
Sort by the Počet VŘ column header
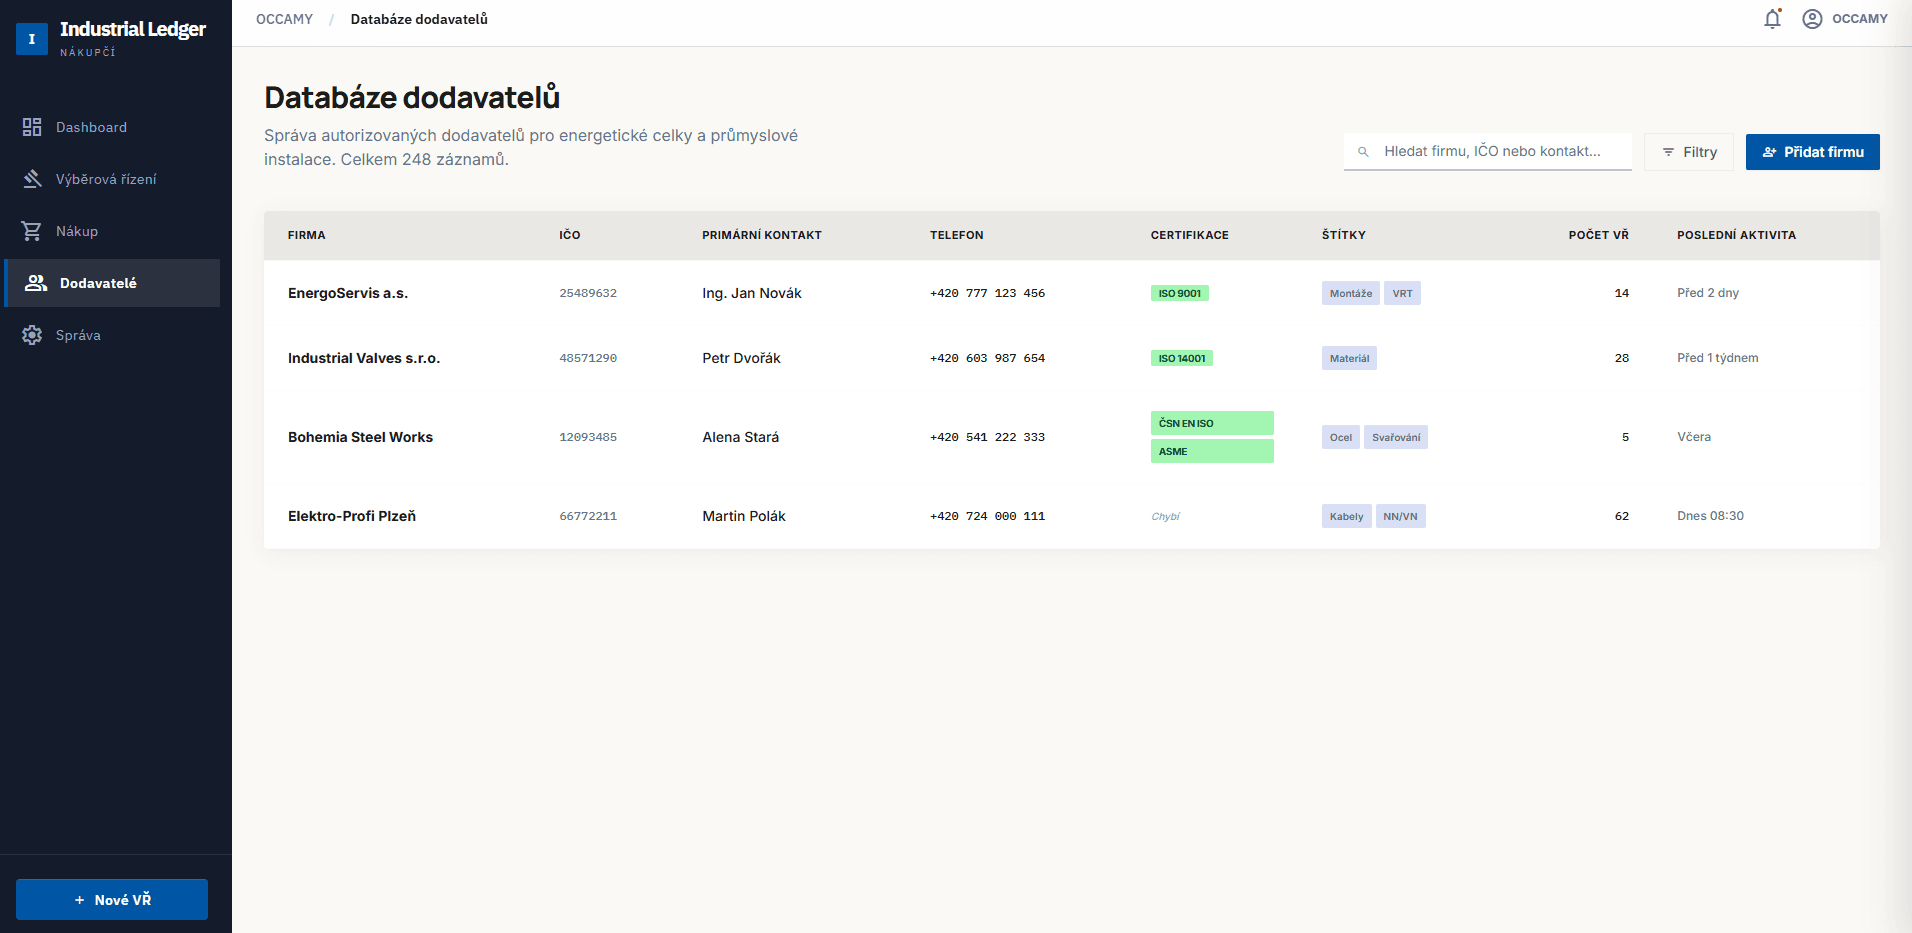pos(1597,235)
